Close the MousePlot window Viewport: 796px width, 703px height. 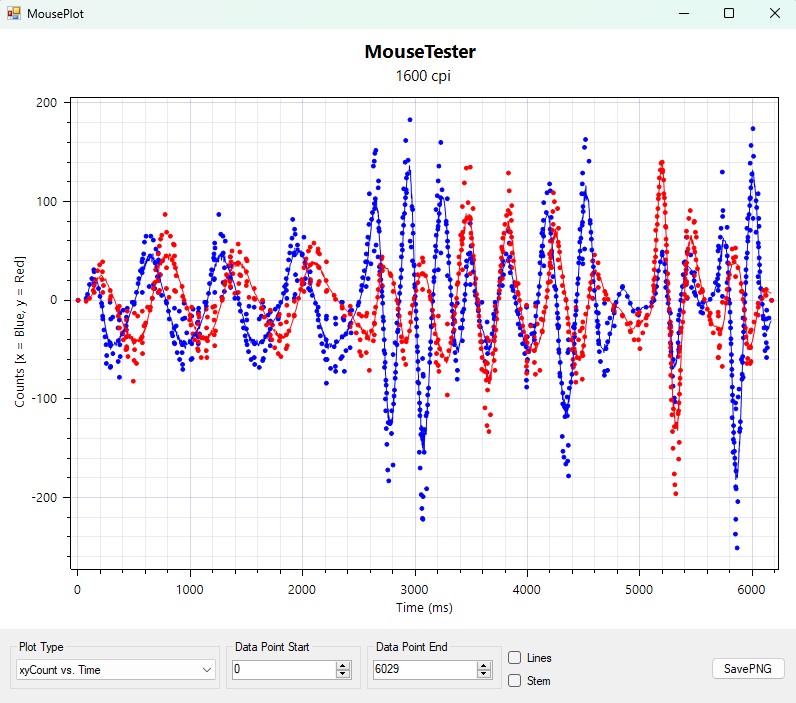774,14
